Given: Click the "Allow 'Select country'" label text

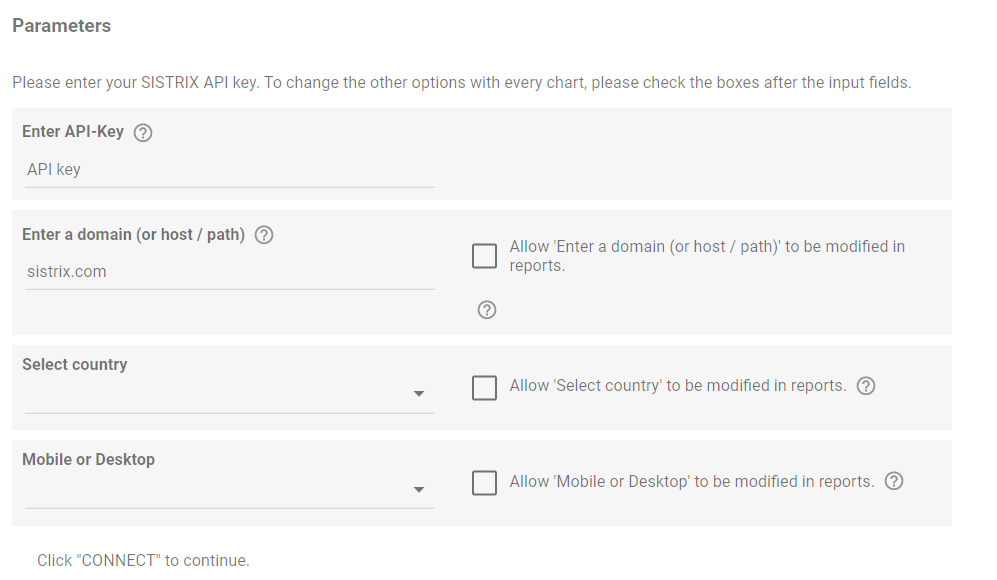Looking at the screenshot, I should [678, 385].
